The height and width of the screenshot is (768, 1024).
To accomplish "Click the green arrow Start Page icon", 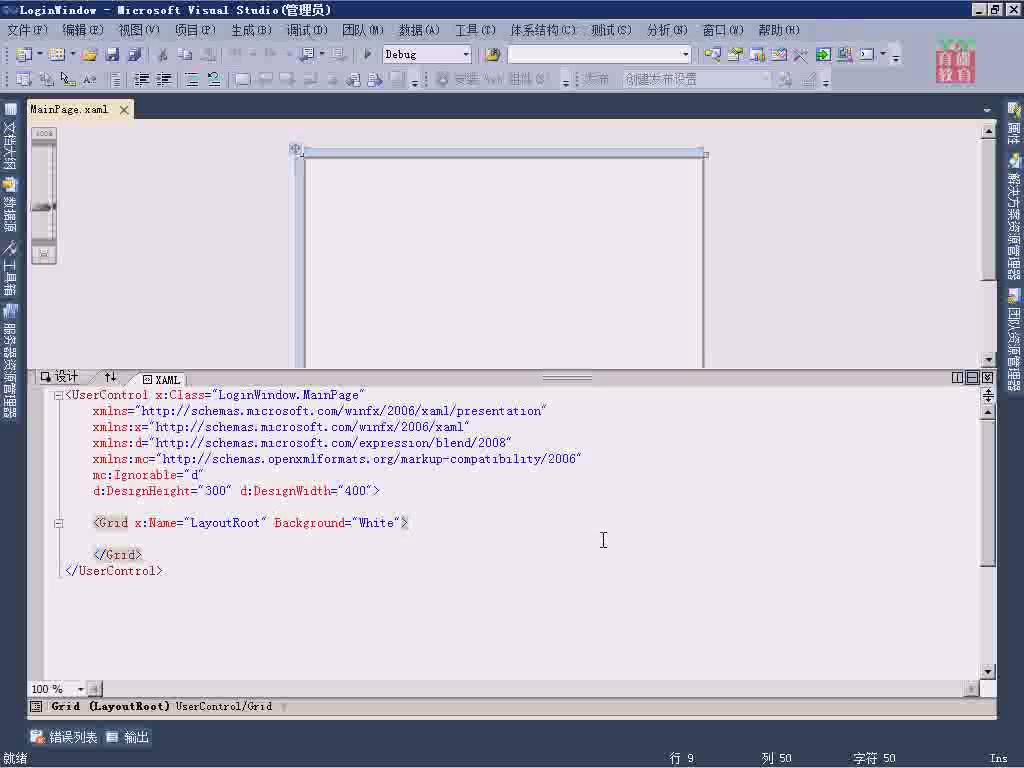I will click(x=823, y=55).
